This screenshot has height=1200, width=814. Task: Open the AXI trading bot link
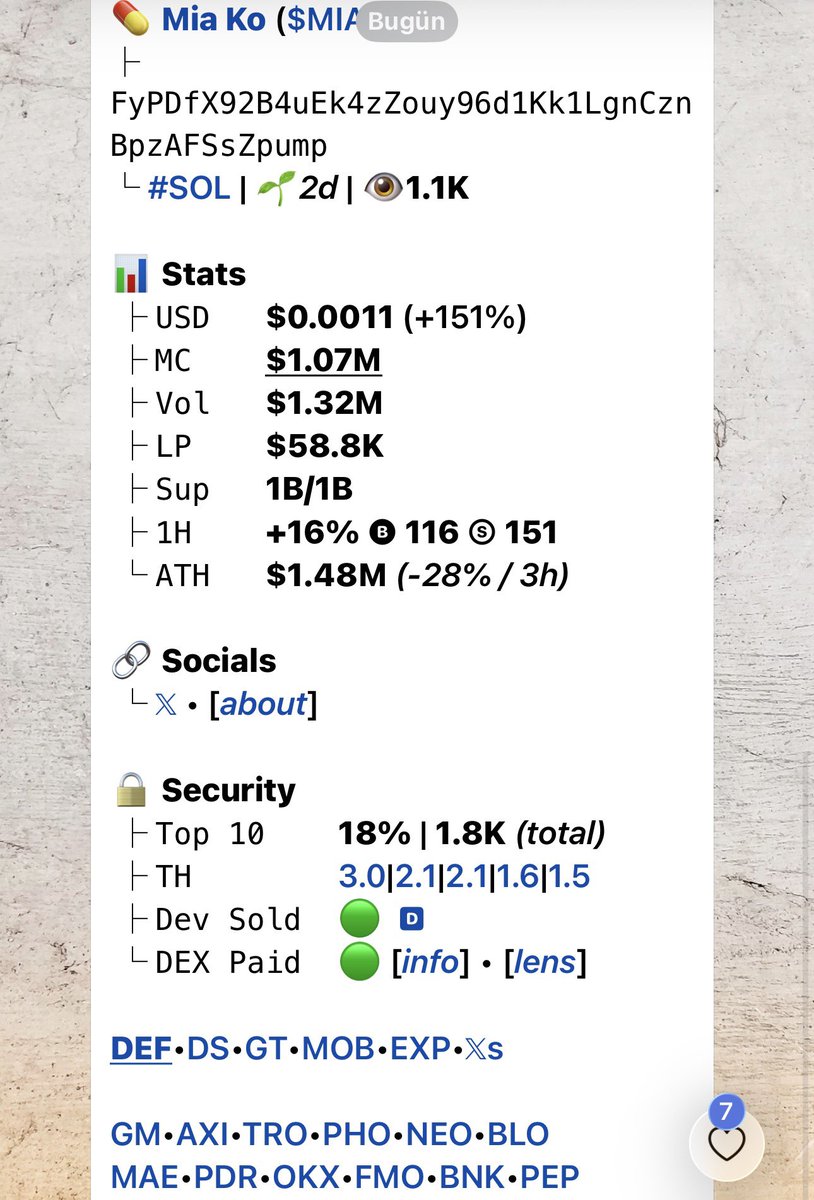point(203,1135)
